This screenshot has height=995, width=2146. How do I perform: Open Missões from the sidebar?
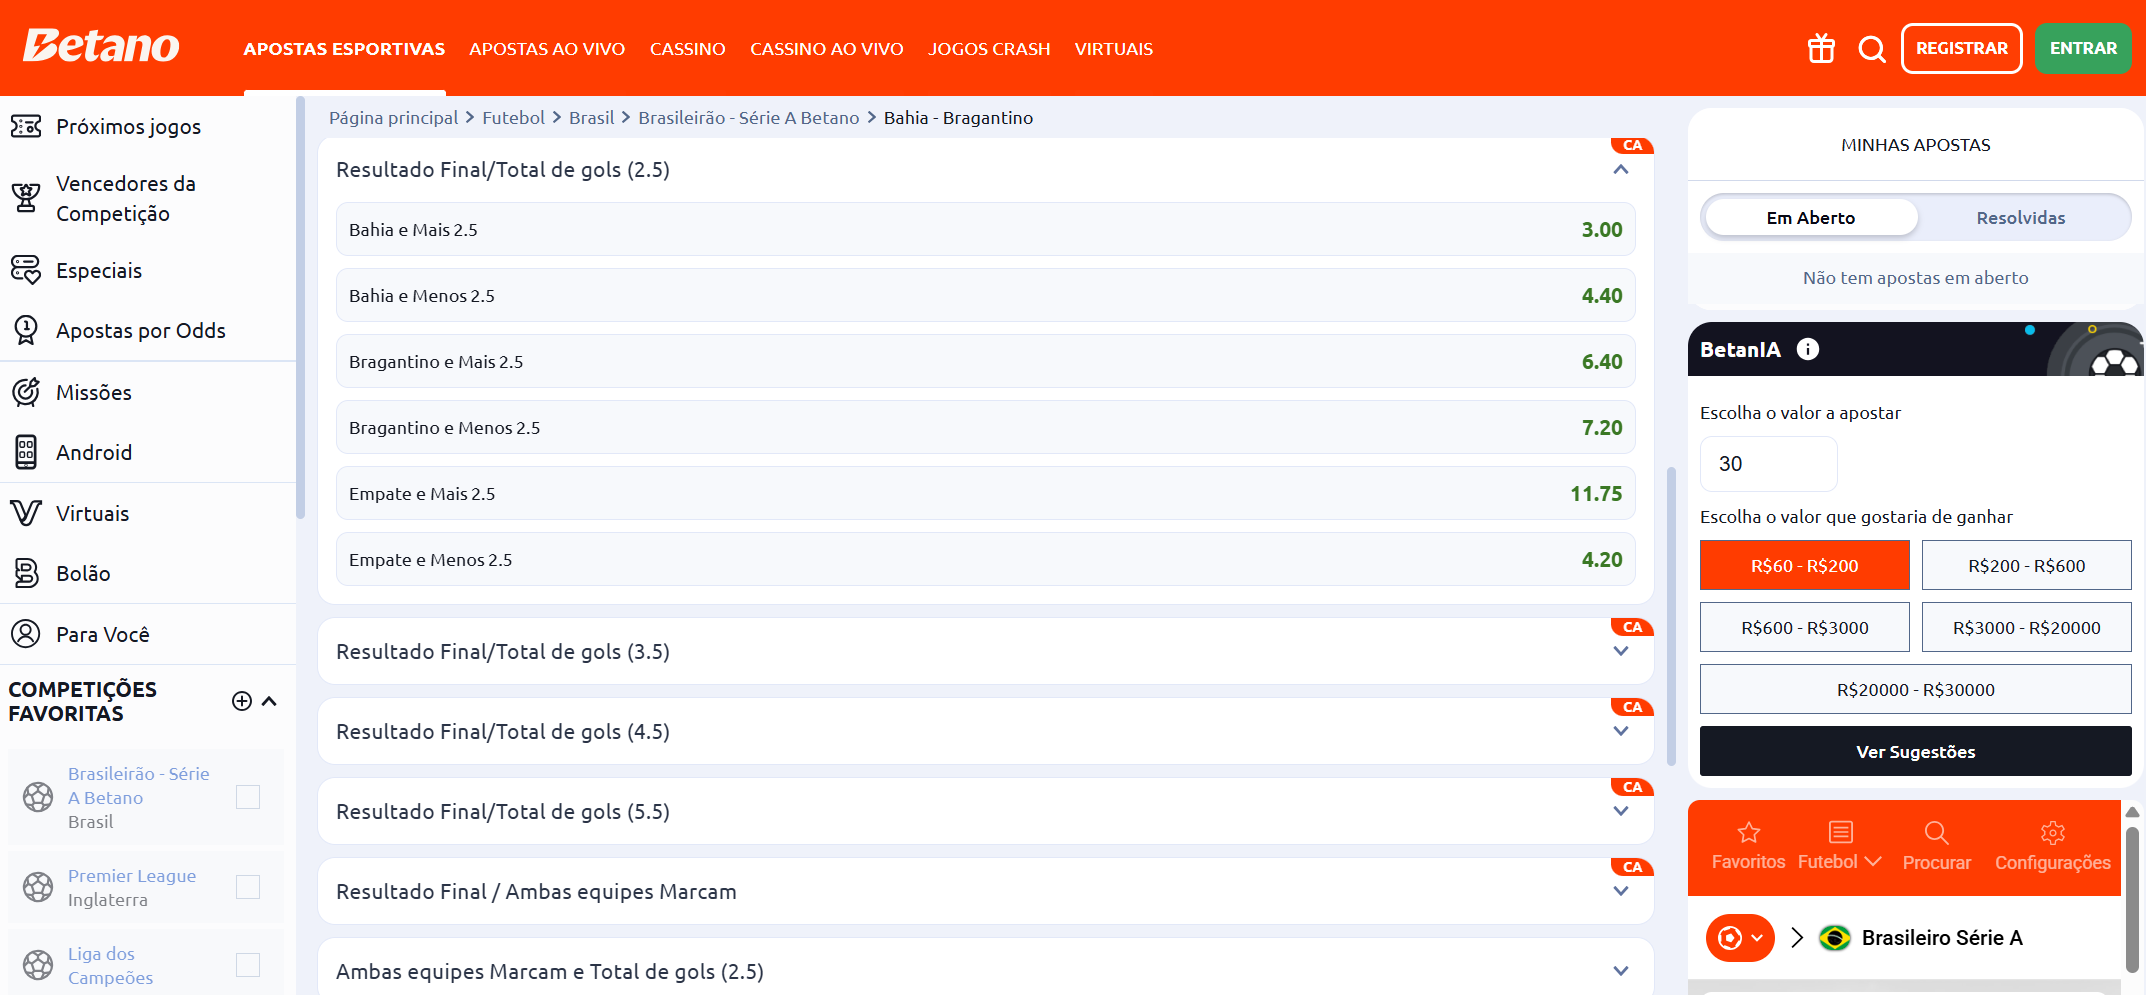[x=93, y=392]
